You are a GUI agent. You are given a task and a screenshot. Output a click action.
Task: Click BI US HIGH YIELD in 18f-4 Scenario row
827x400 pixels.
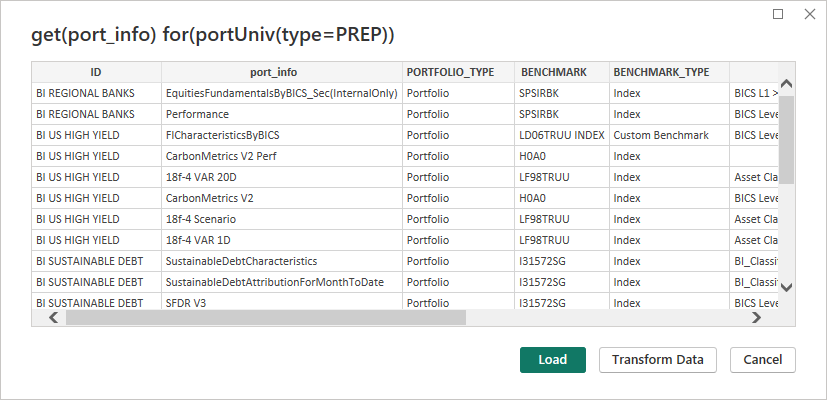[x=97, y=219]
